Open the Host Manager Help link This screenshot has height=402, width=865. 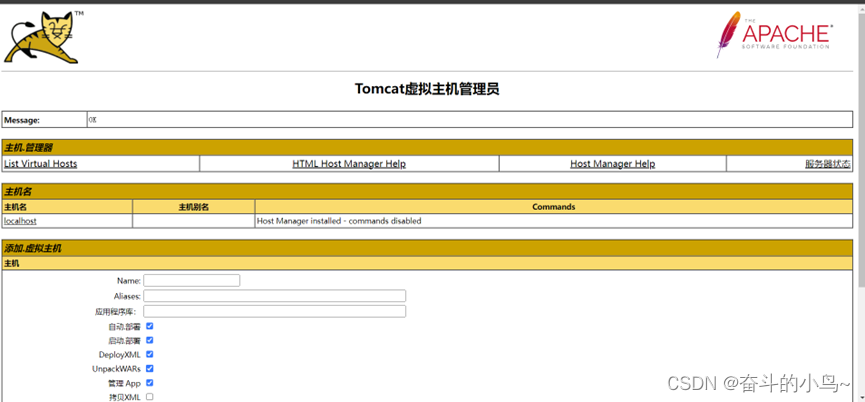tap(612, 164)
